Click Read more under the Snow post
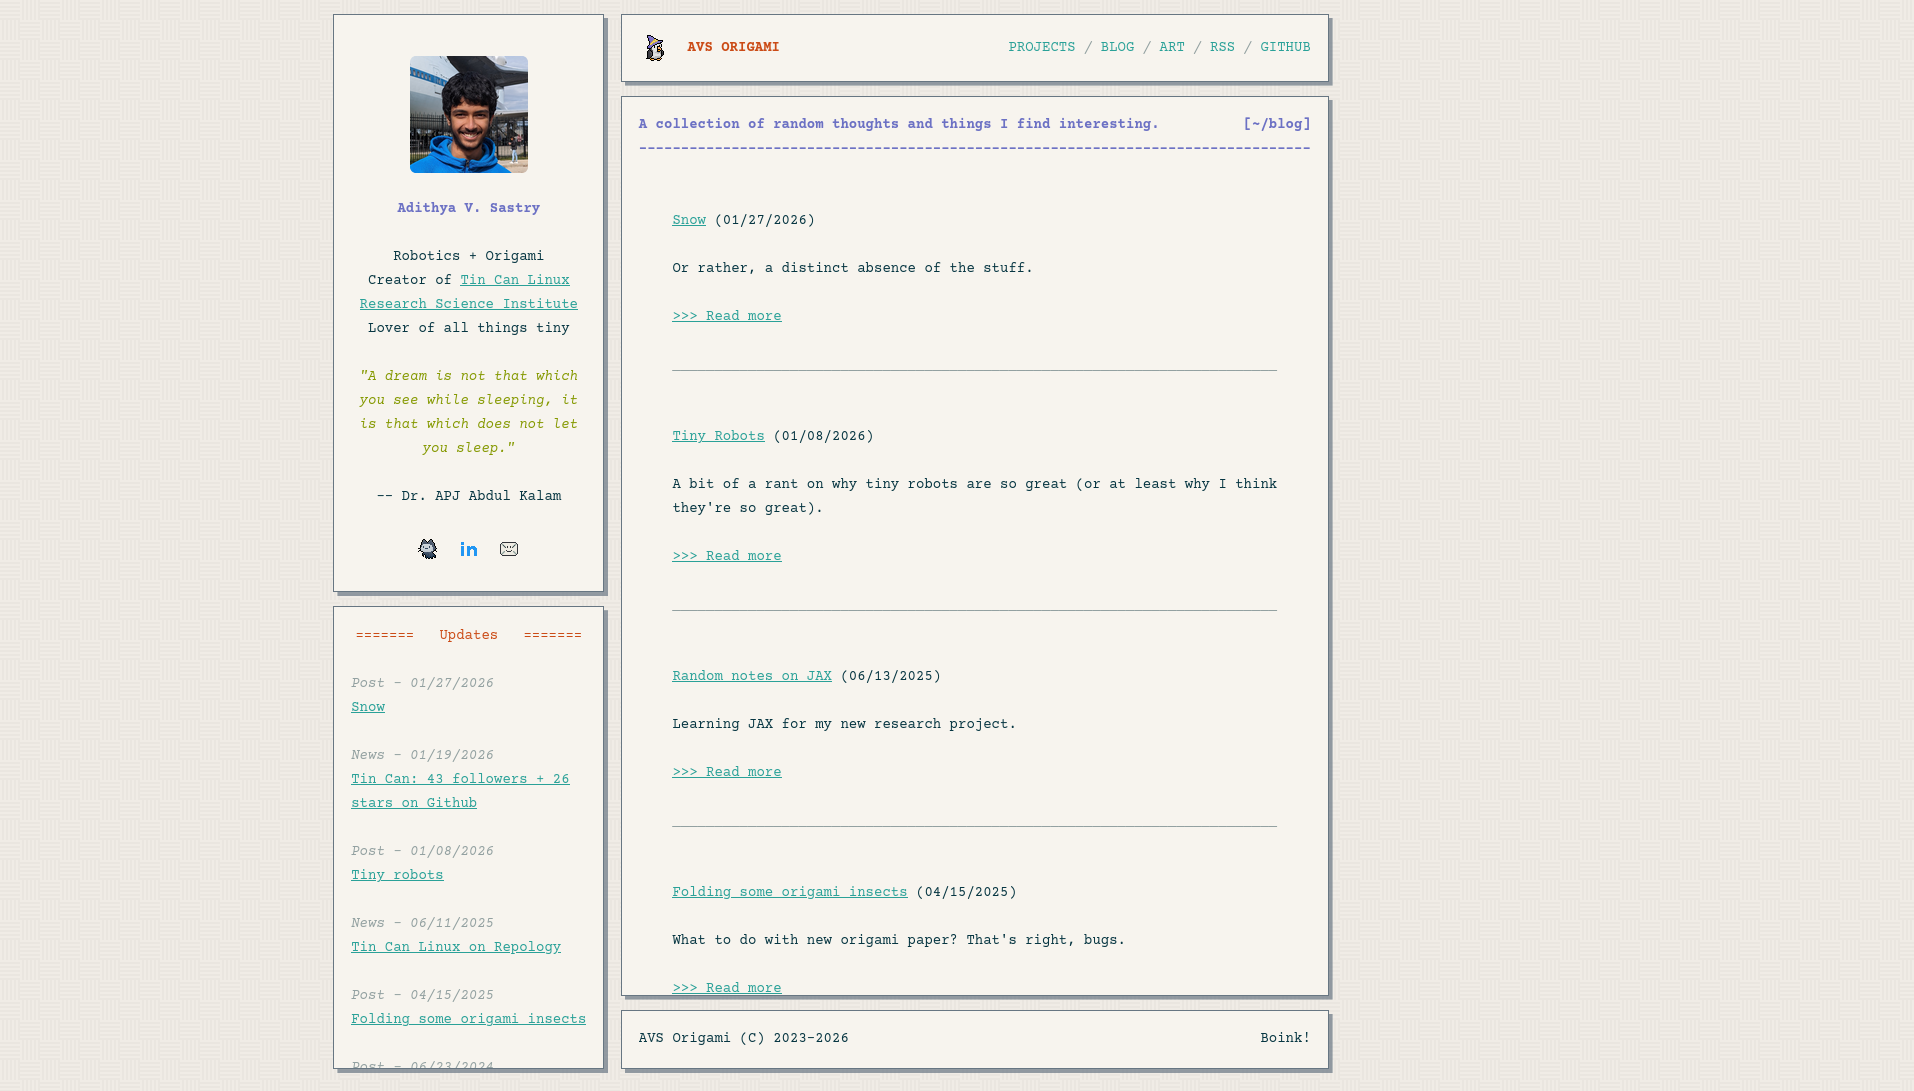Viewport: 1914px width, 1091px height. 727,316
